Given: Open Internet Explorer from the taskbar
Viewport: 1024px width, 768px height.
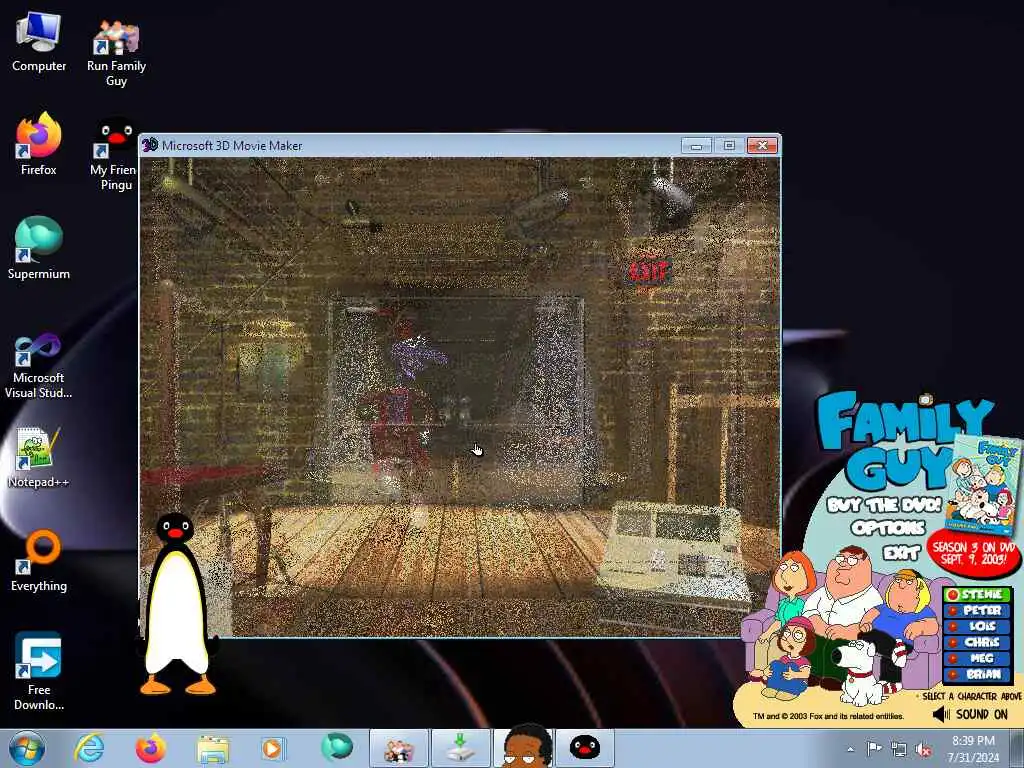Looking at the screenshot, I should pyautogui.click(x=89, y=748).
